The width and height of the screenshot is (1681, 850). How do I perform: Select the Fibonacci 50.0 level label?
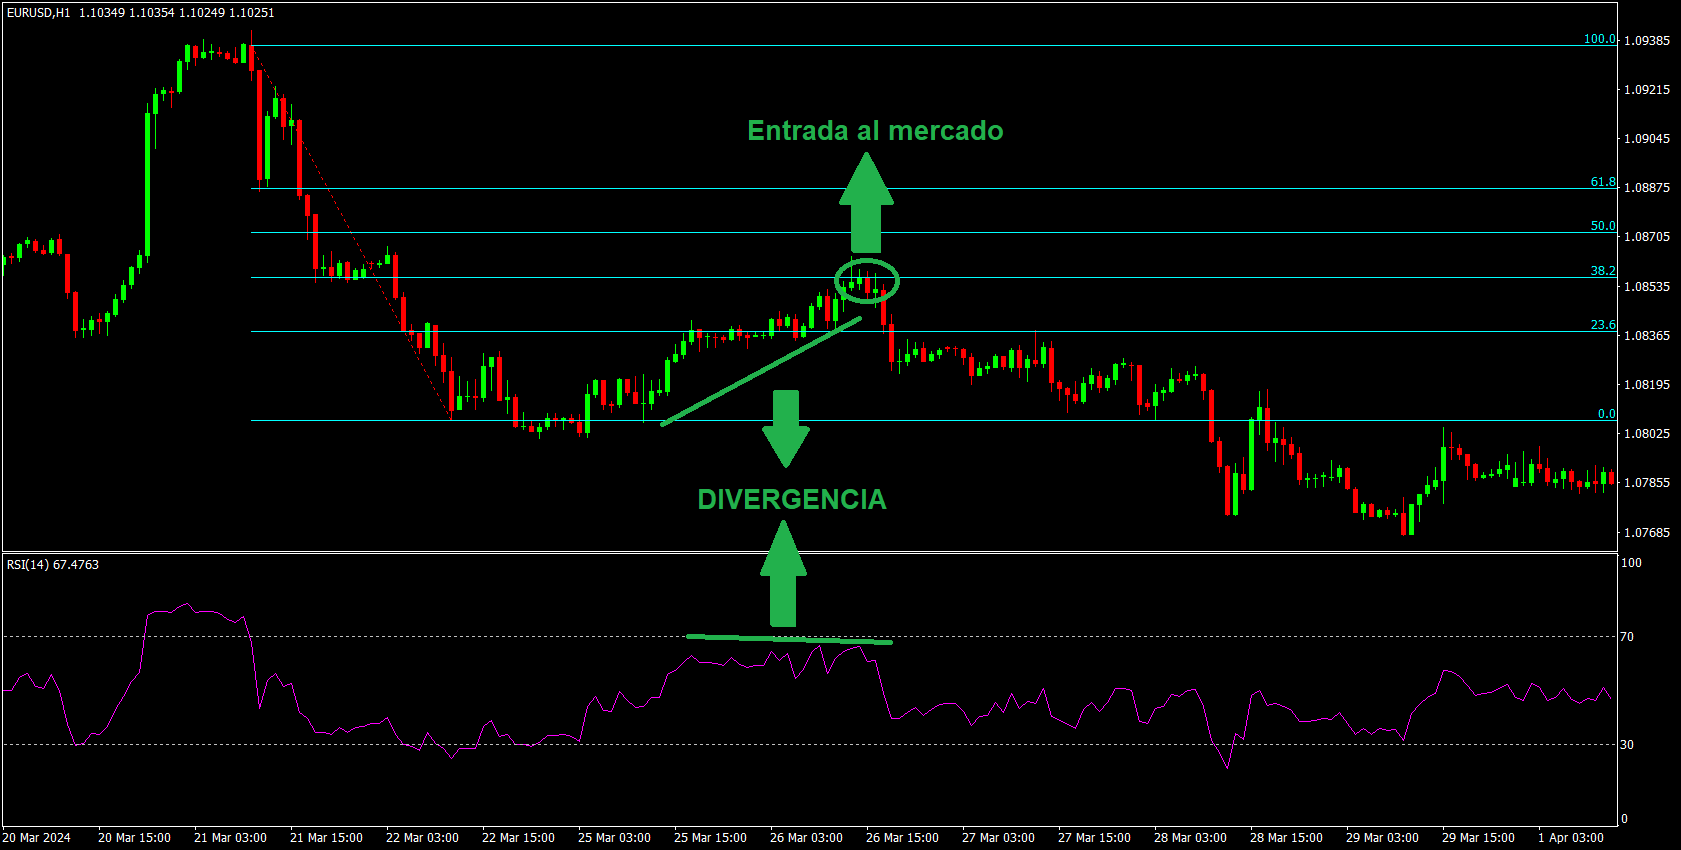[x=1603, y=226]
